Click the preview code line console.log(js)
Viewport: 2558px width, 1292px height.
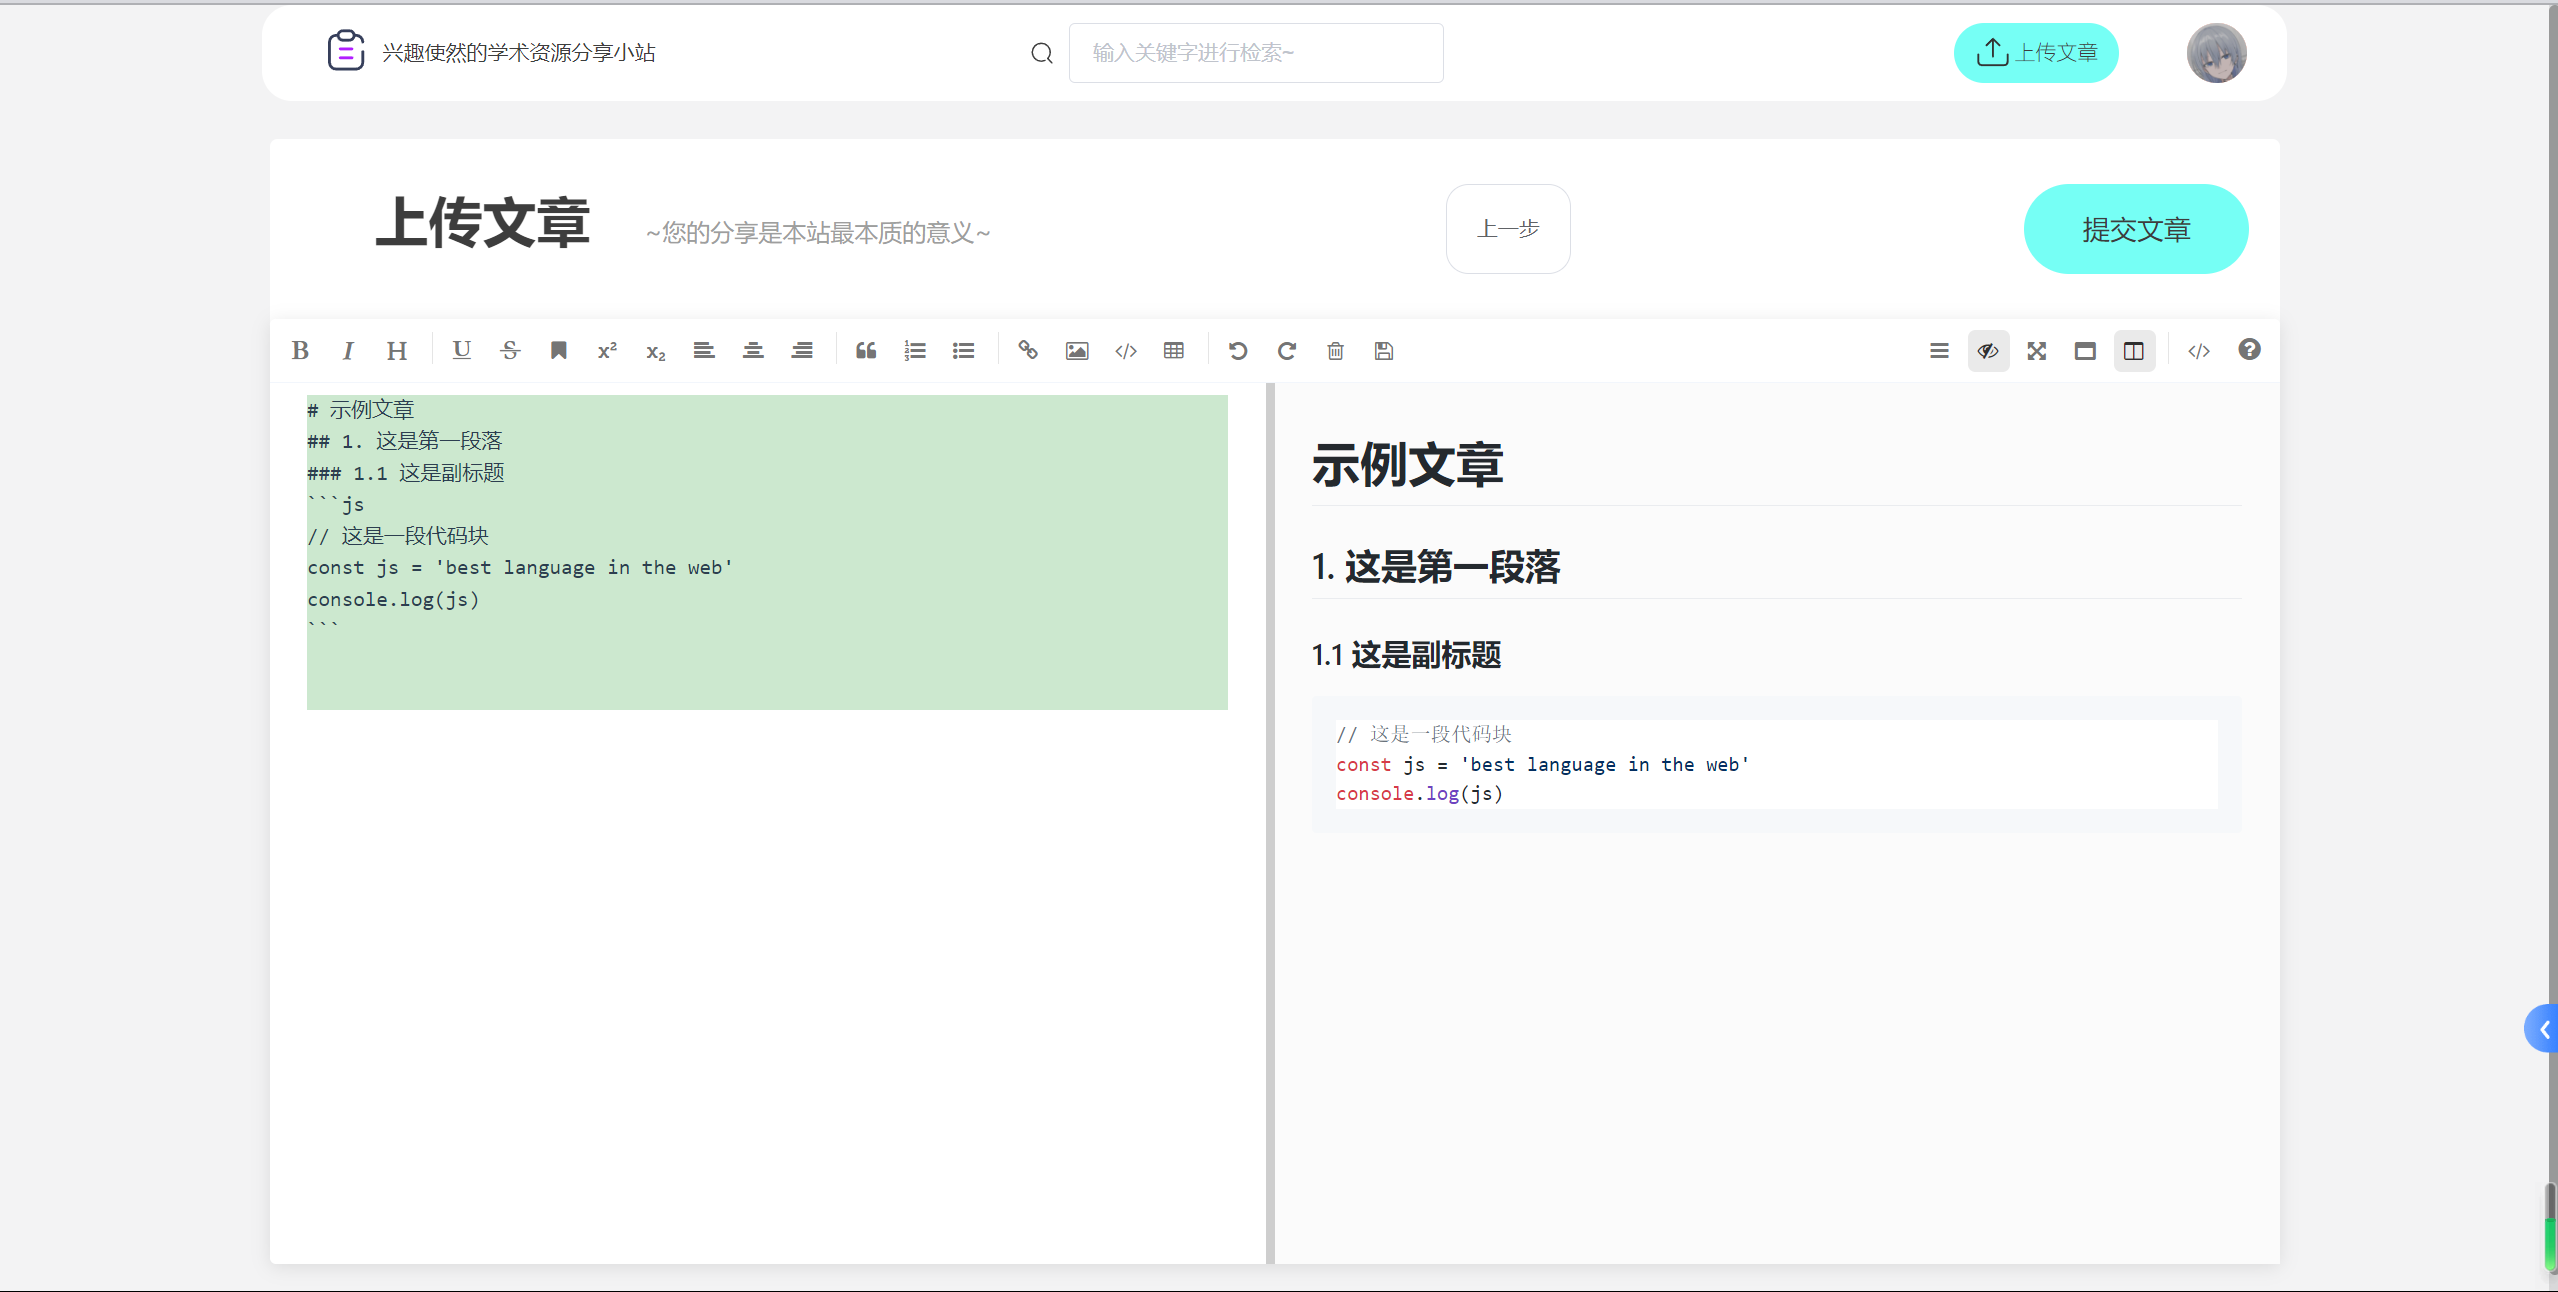click(1420, 793)
